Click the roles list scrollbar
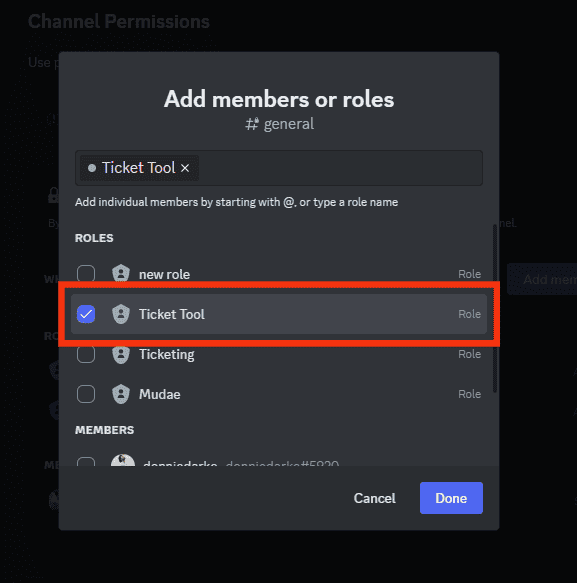The image size is (577, 583). coord(495,308)
